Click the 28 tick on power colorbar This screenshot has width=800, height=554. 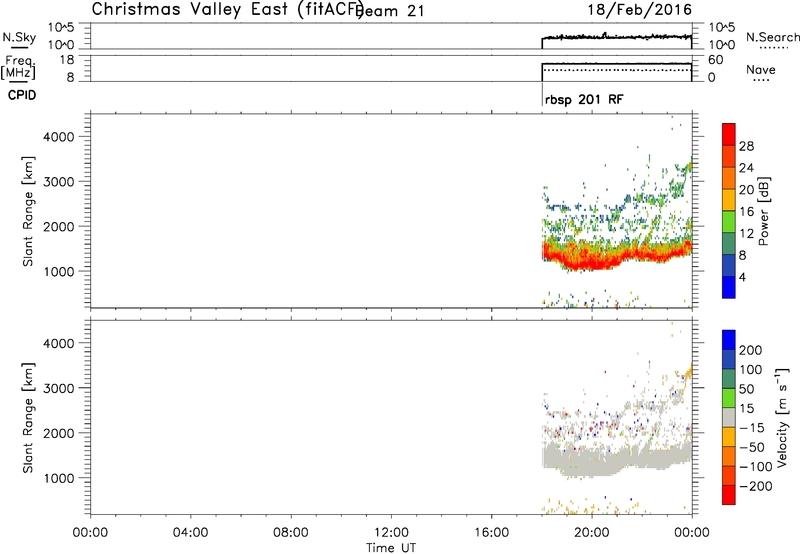click(746, 146)
